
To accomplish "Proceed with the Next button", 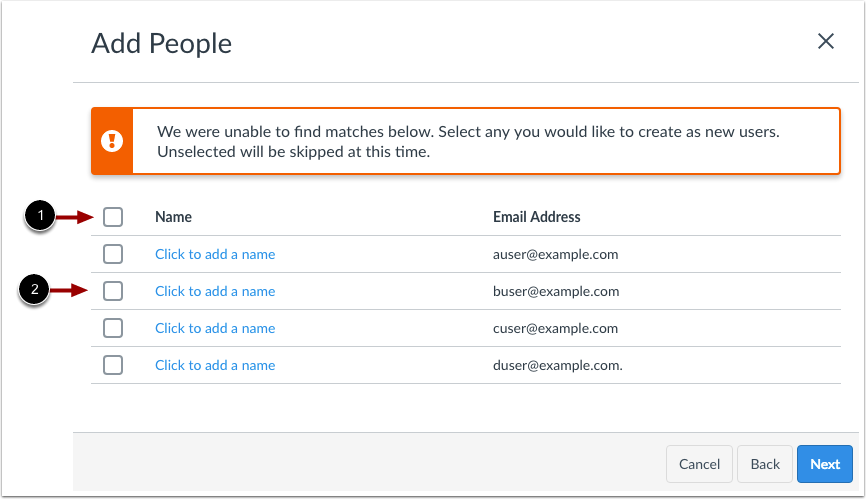I will point(825,464).
